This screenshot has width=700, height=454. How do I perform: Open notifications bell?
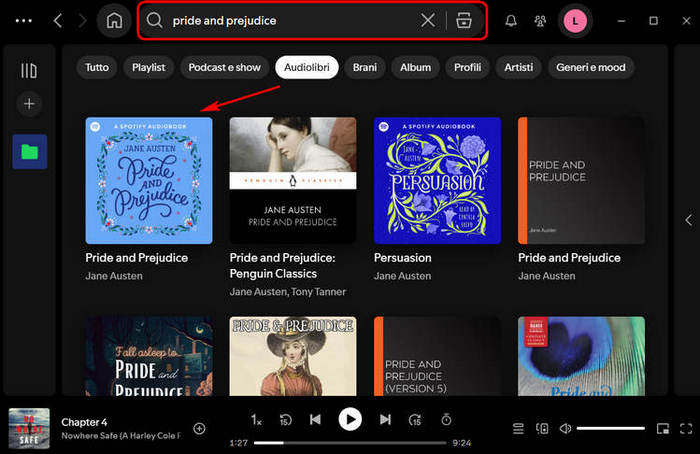[511, 21]
